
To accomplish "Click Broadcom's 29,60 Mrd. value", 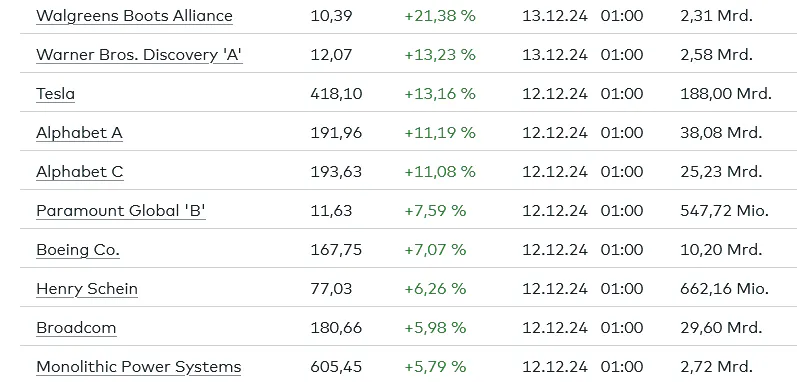I will click(x=721, y=328).
